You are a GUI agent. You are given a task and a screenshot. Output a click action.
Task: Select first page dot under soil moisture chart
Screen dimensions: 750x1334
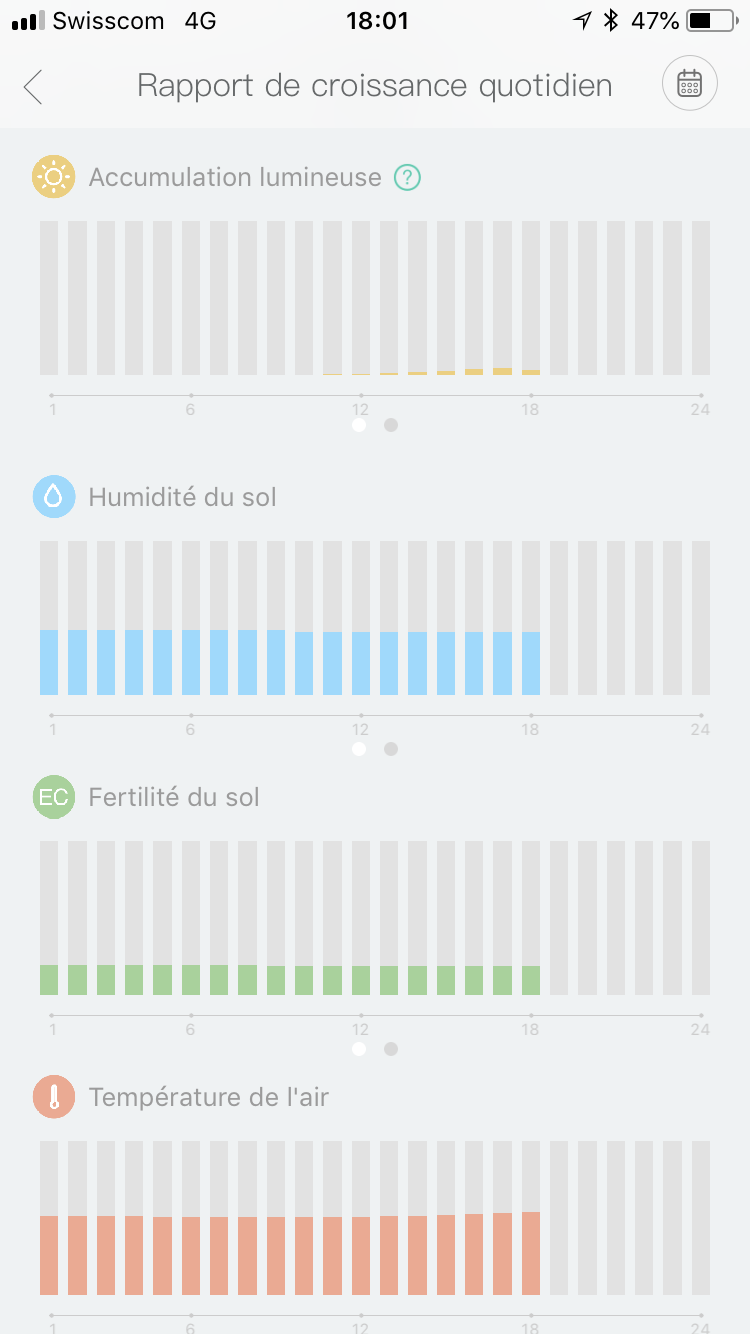[x=359, y=749]
